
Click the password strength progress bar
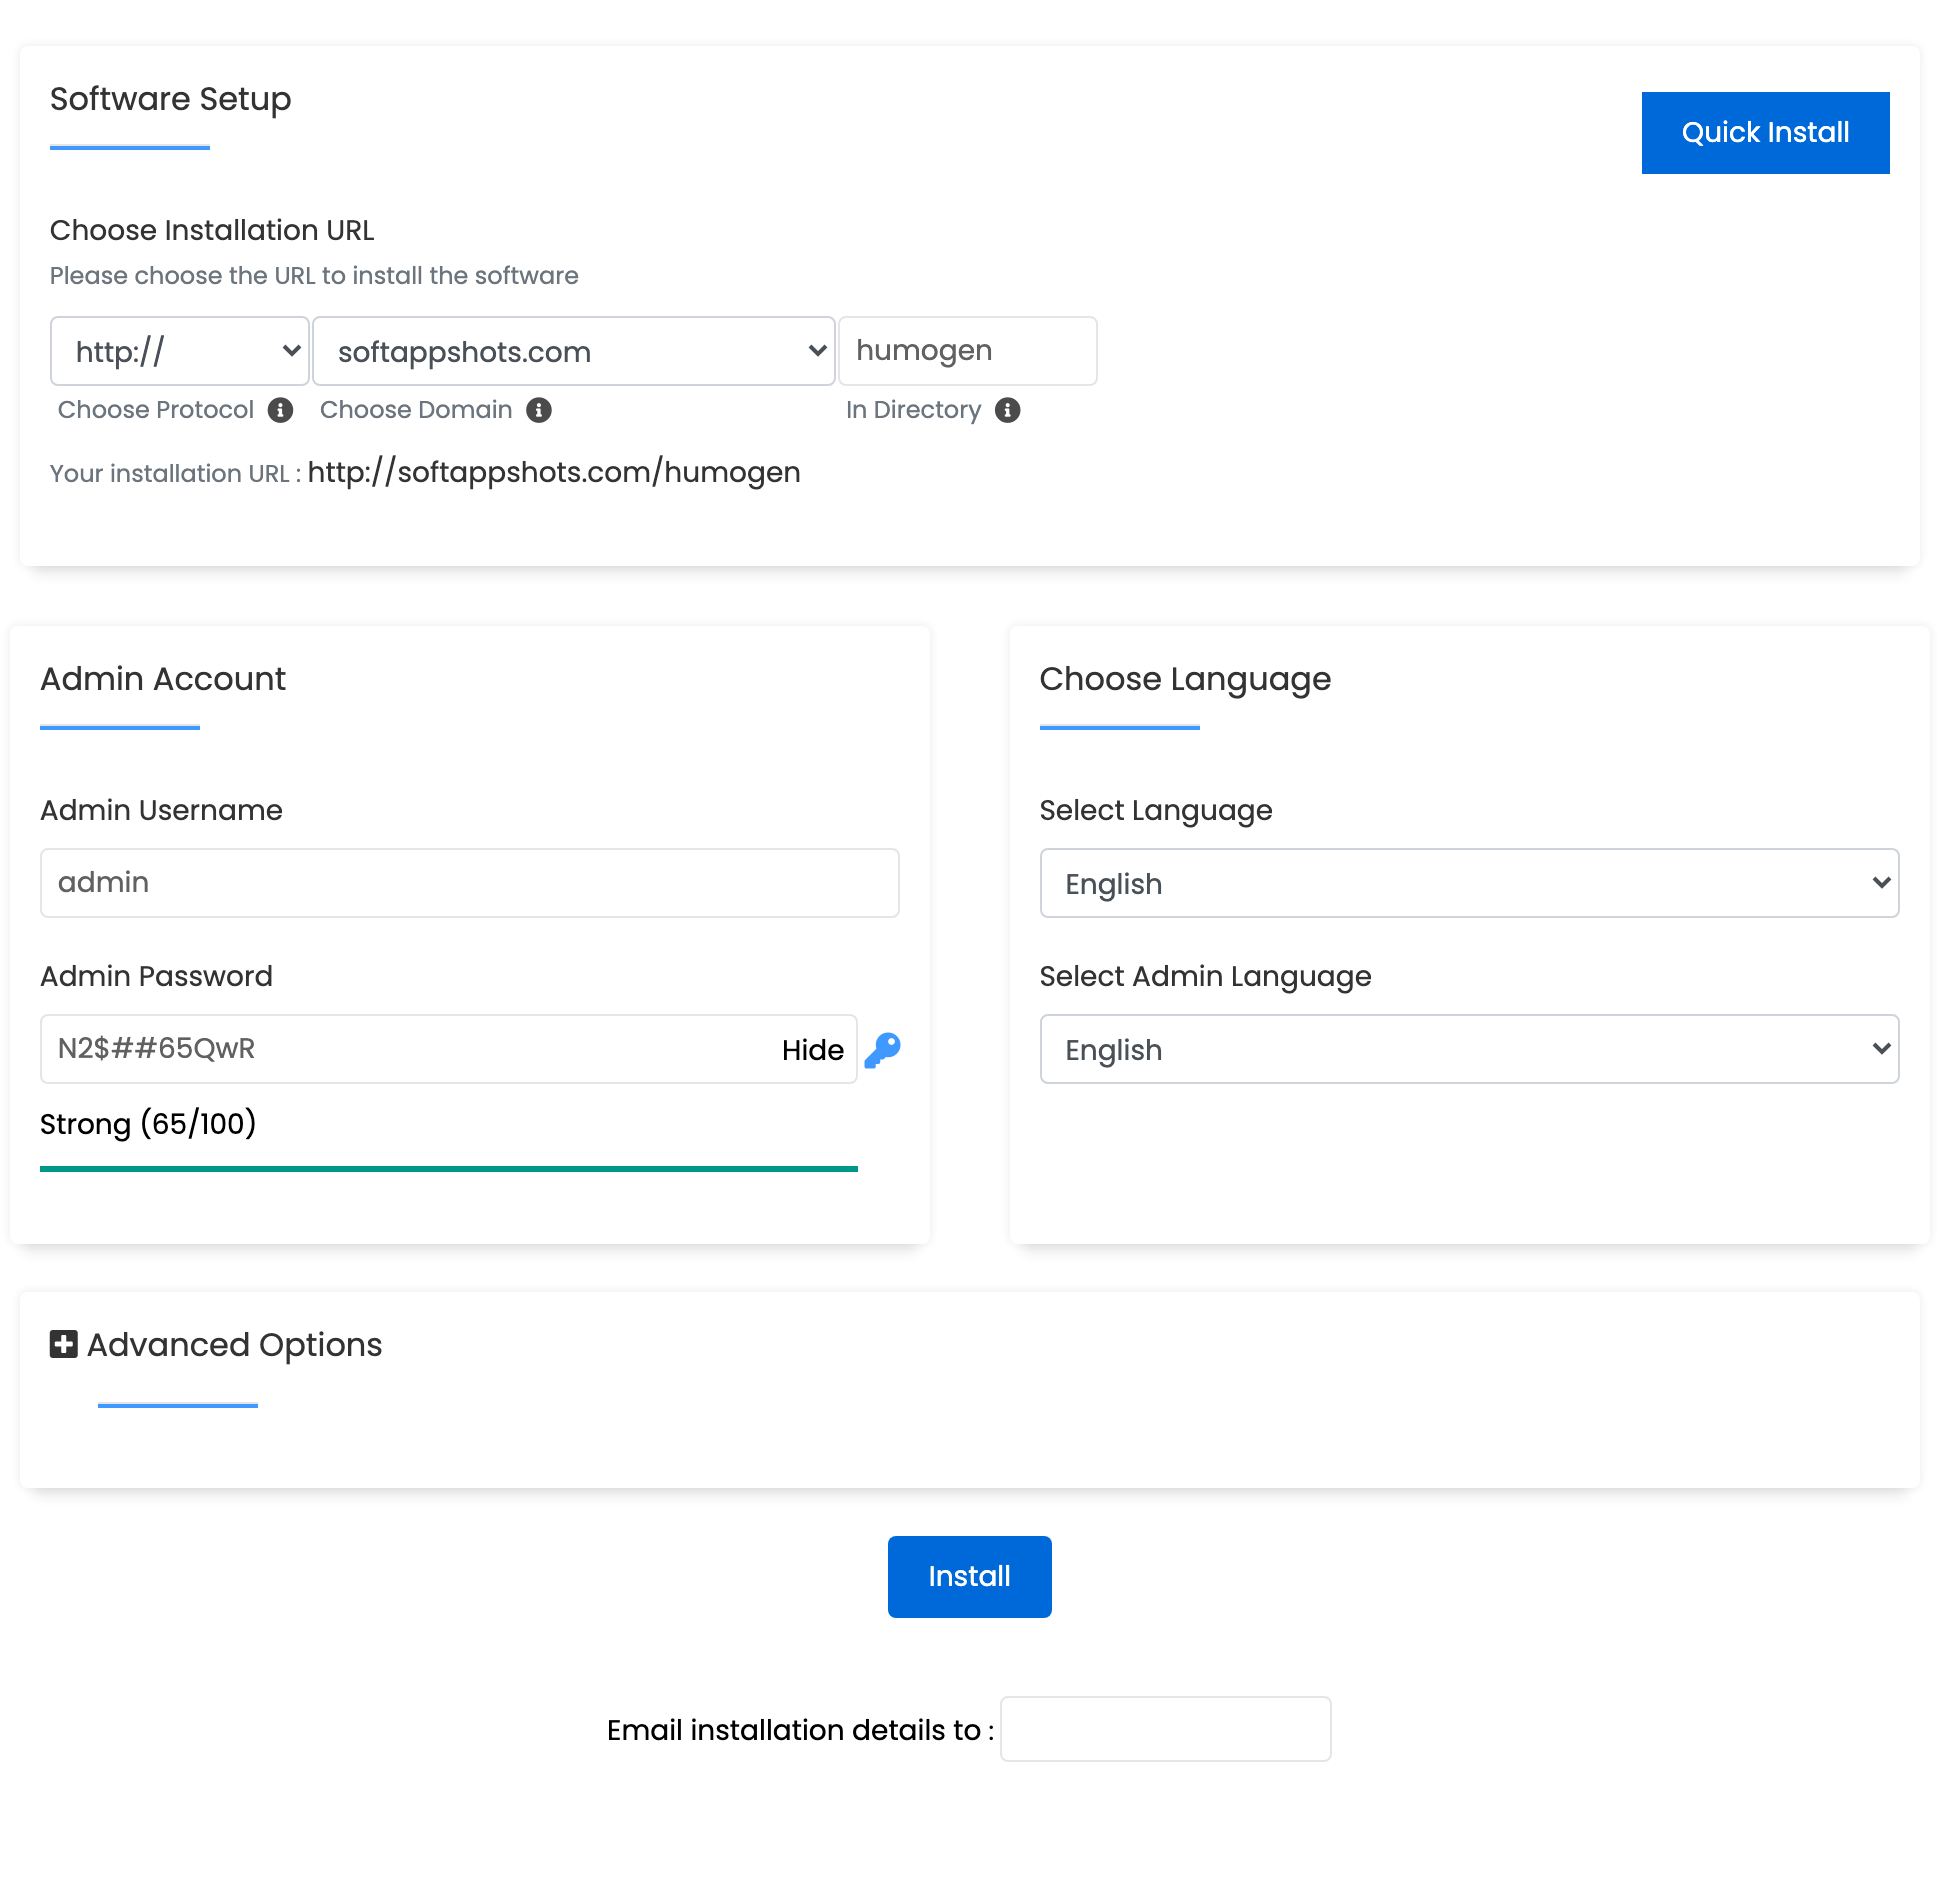[x=448, y=1167]
